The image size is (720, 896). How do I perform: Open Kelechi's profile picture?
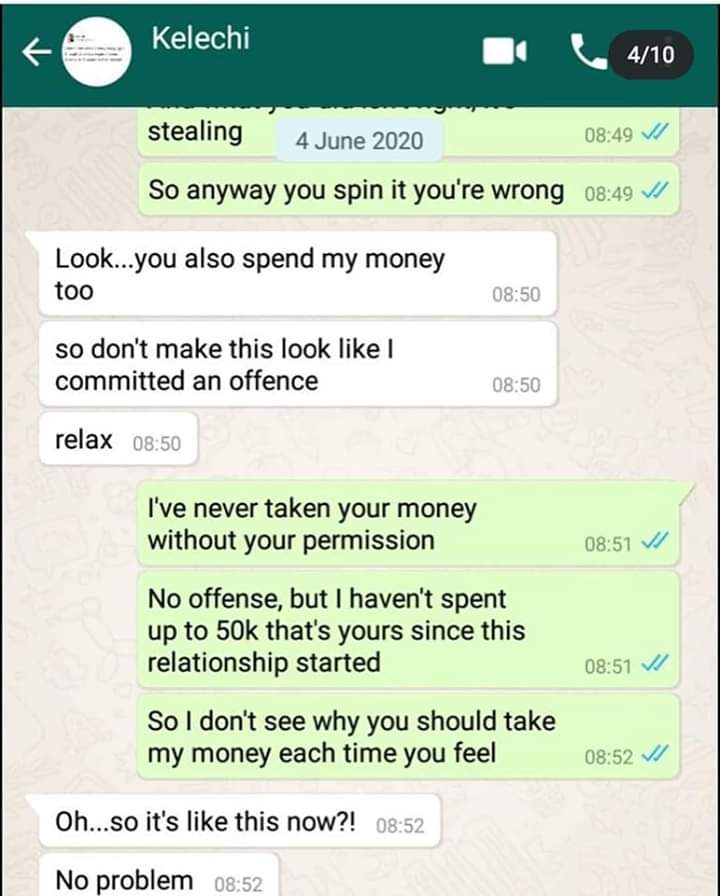tap(96, 52)
